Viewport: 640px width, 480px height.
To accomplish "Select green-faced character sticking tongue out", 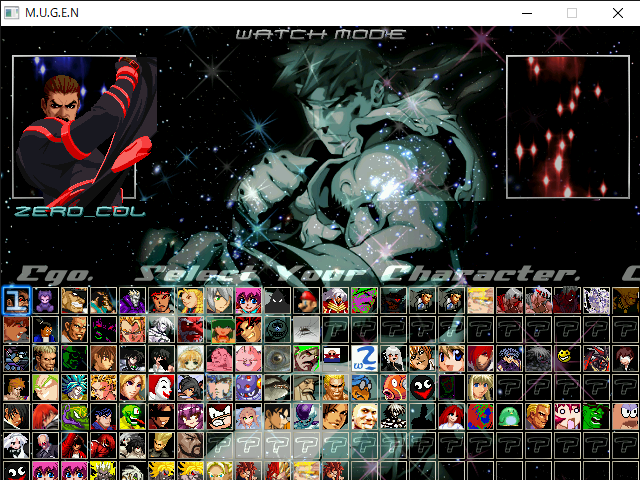I will (x=132, y=417).
